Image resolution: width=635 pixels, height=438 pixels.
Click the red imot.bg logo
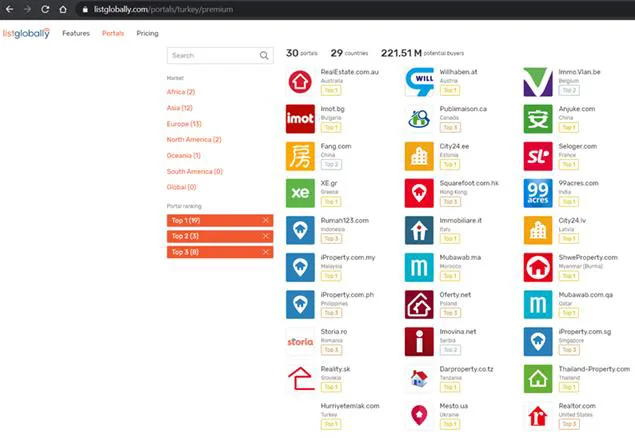[300, 119]
